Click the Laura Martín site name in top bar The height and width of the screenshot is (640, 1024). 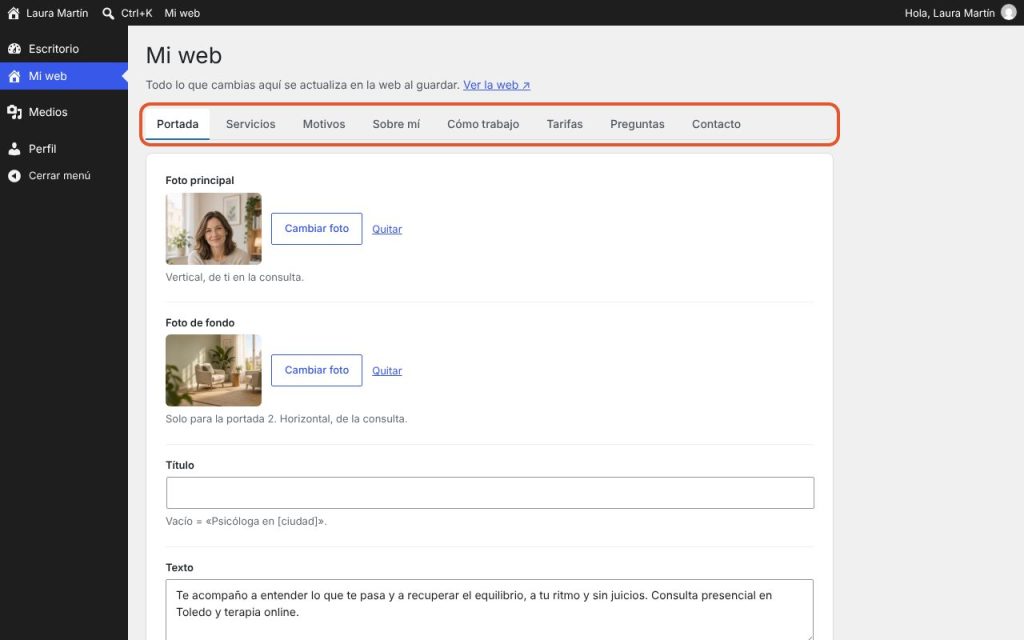57,13
